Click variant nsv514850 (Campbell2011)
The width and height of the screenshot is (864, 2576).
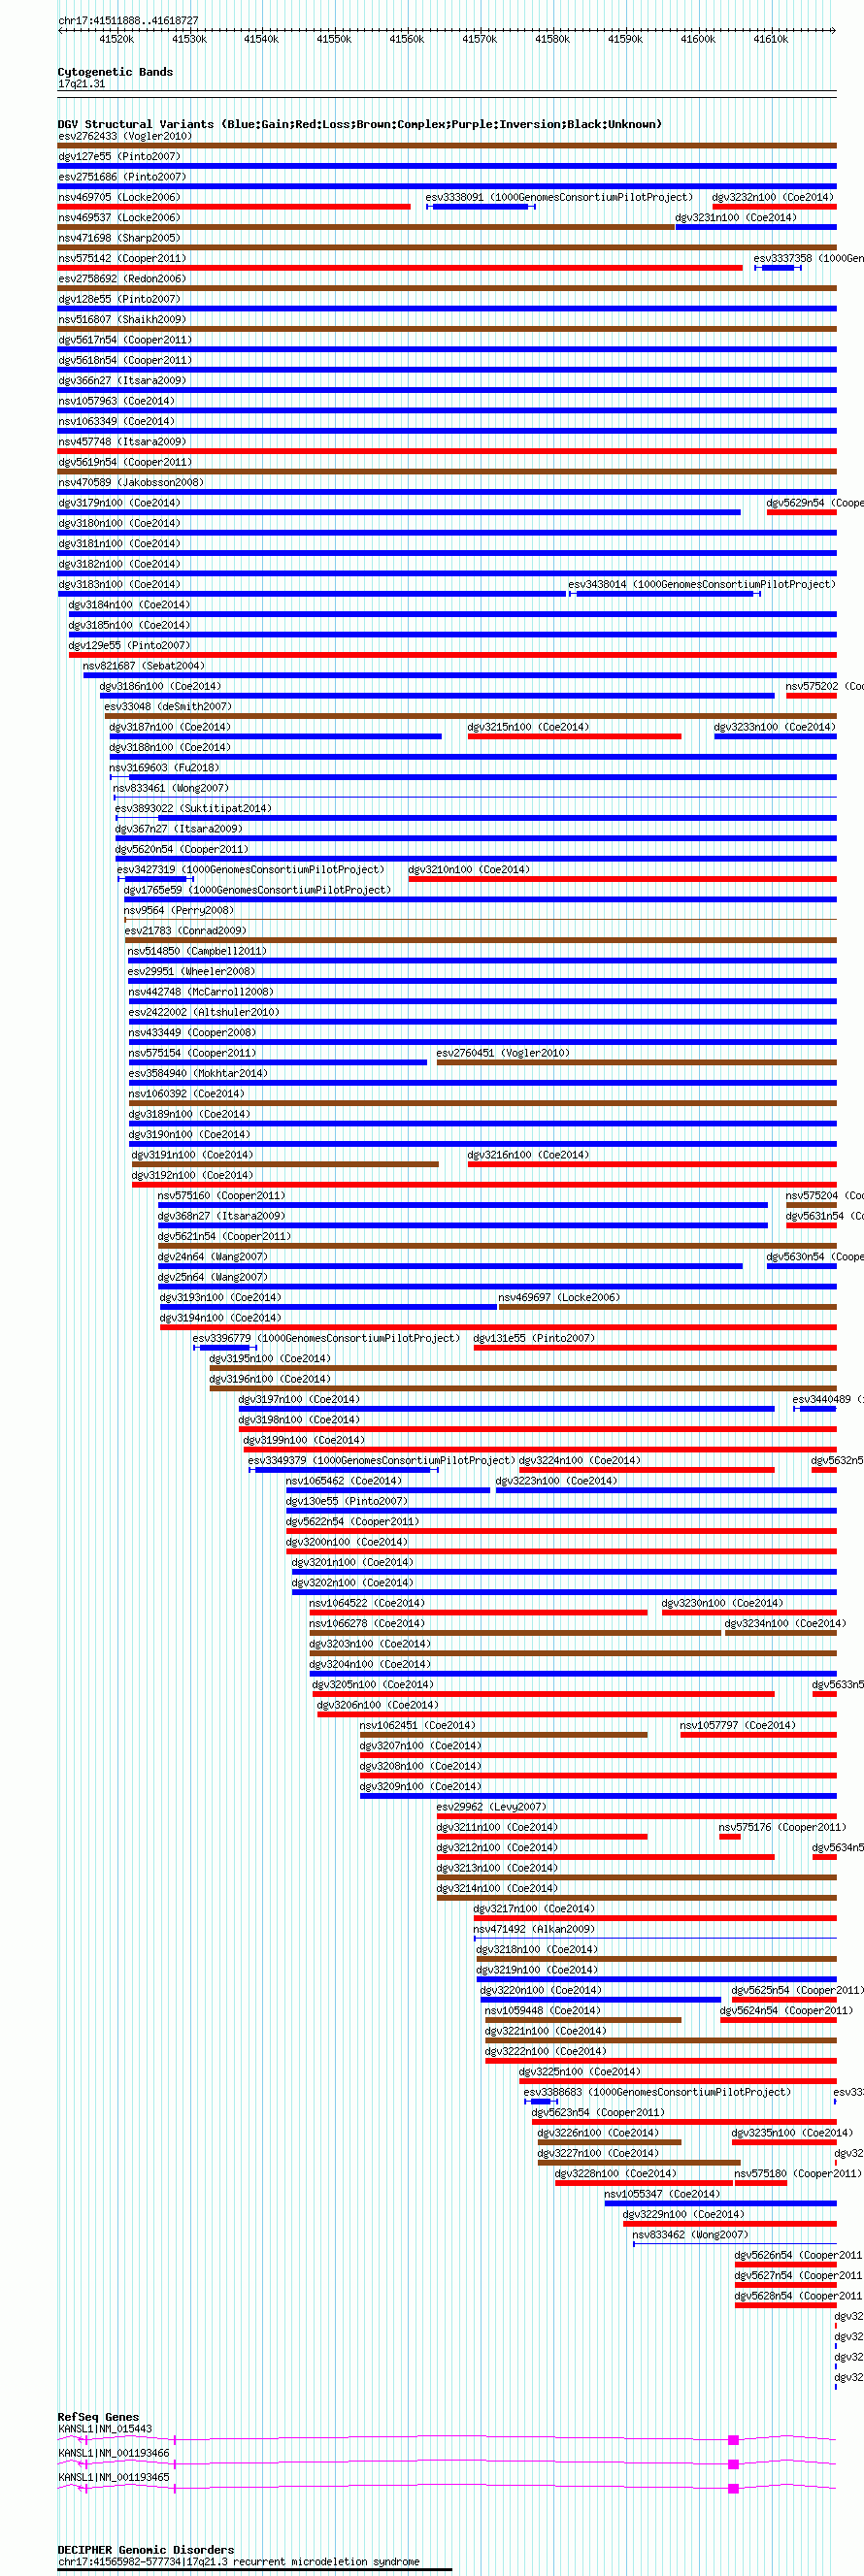click(197, 951)
